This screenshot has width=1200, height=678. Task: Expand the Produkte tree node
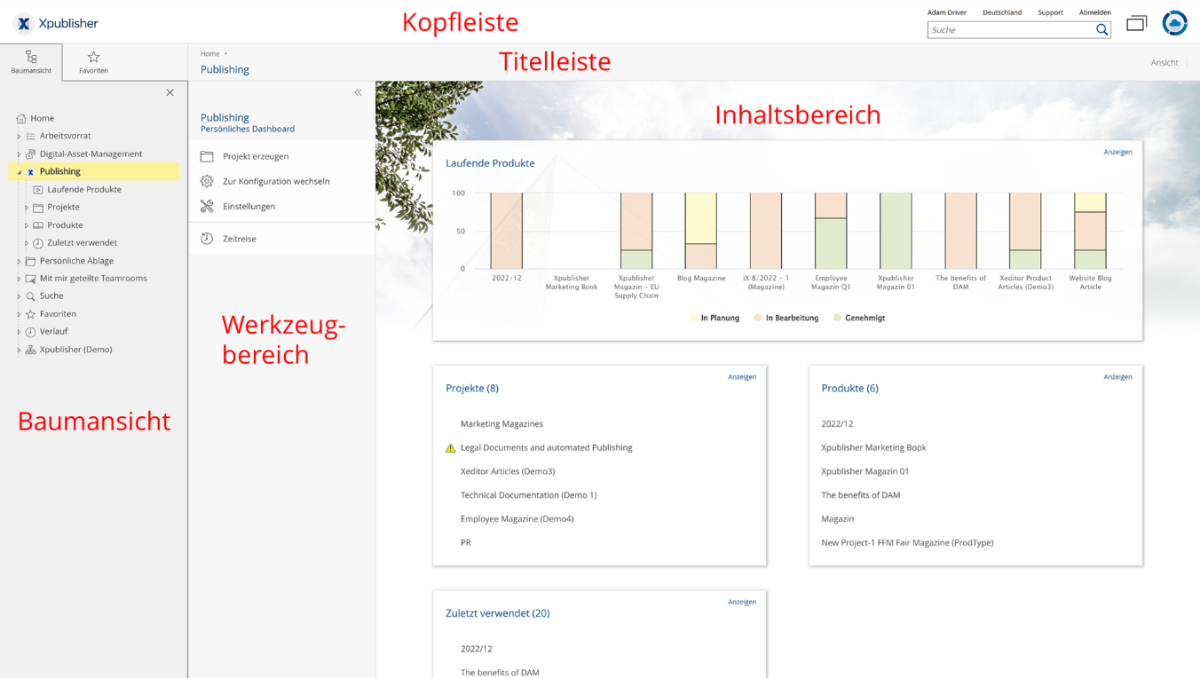coord(26,225)
